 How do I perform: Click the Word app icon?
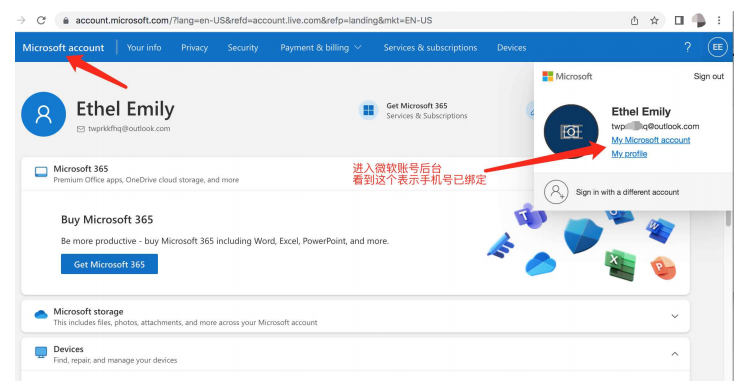pos(659,230)
